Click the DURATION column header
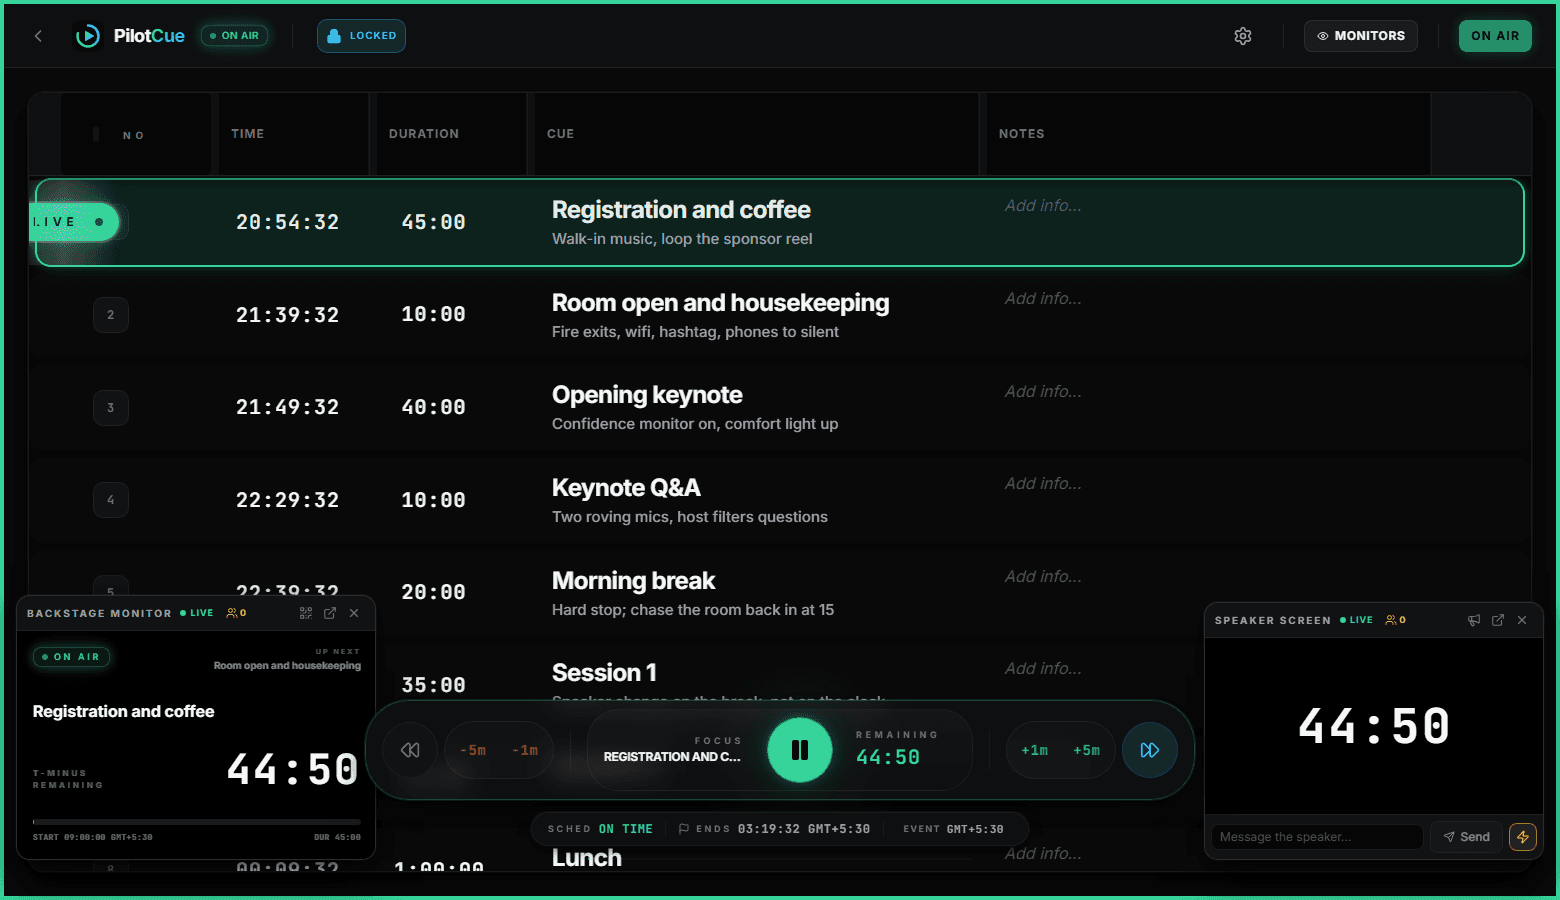Image resolution: width=1560 pixels, height=900 pixels. [x=424, y=134]
